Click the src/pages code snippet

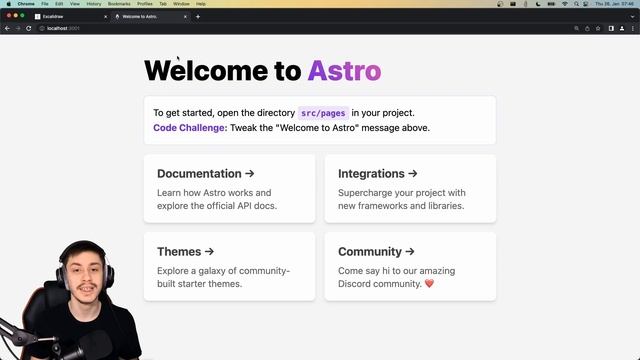pos(323,113)
